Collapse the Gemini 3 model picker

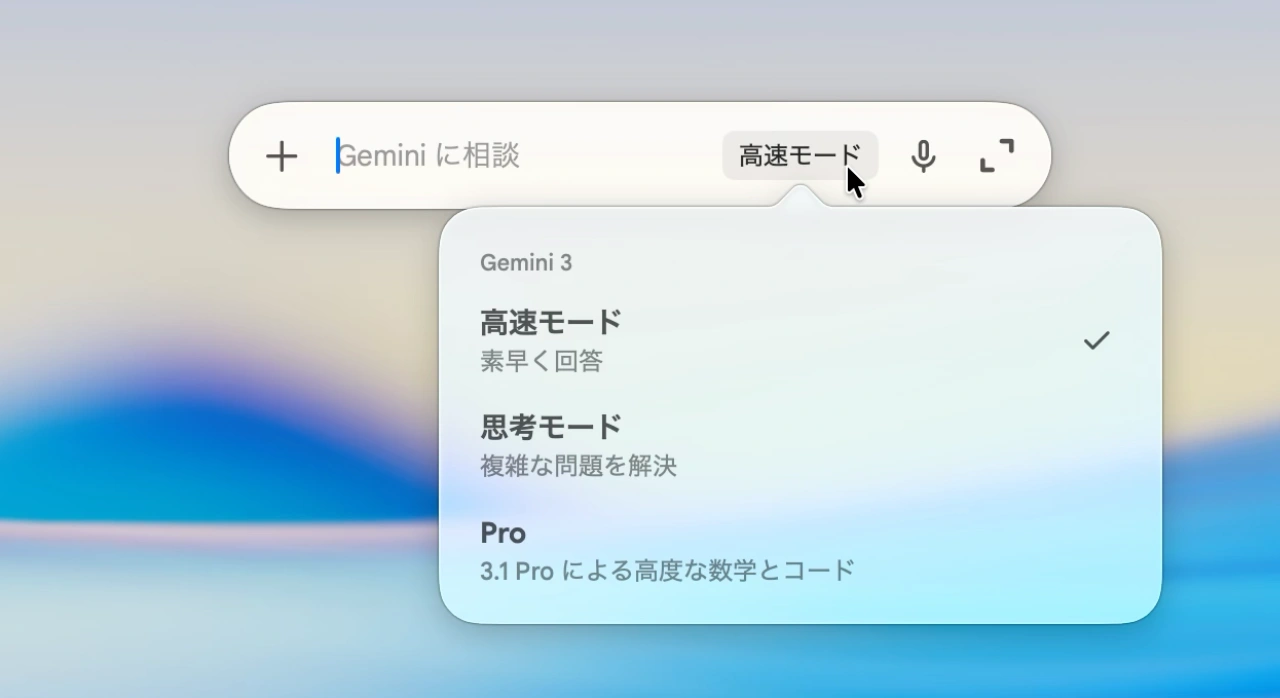pyautogui.click(x=799, y=155)
